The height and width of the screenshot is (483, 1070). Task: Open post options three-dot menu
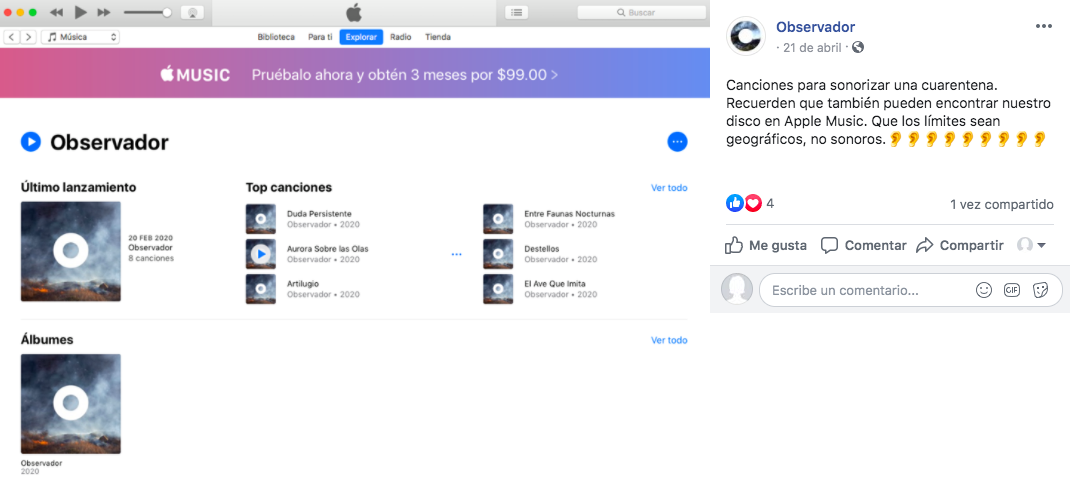pos(1043,27)
